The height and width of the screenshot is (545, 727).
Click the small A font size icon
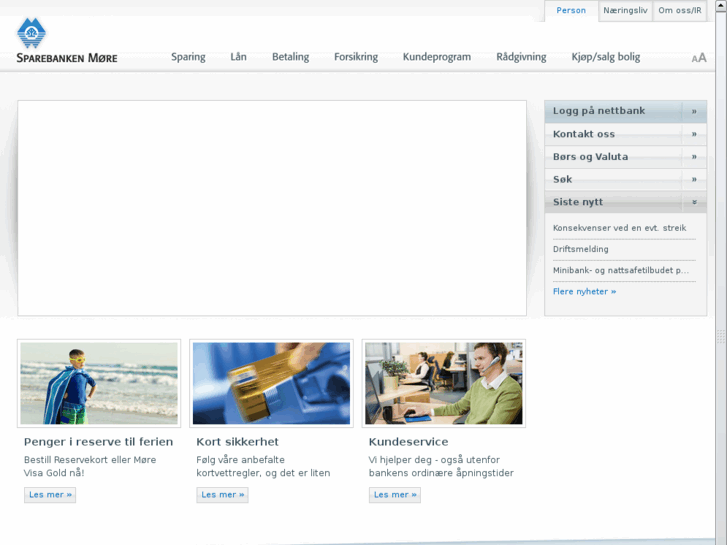click(x=695, y=59)
